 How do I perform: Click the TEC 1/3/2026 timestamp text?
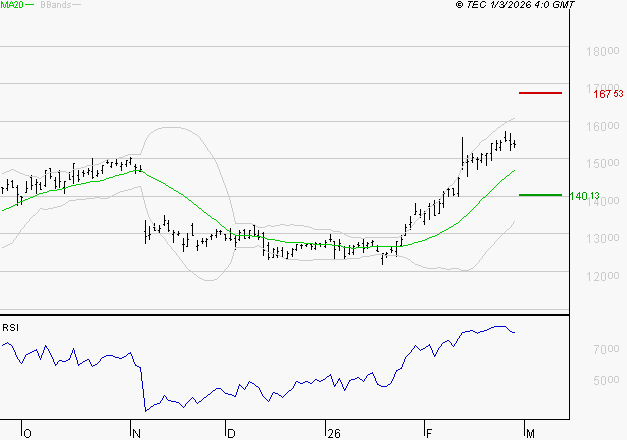[x=515, y=5]
